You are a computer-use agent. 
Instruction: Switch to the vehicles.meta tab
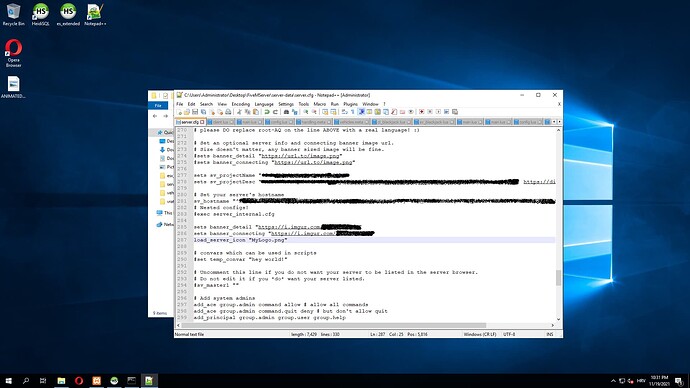pyautogui.click(x=351, y=122)
